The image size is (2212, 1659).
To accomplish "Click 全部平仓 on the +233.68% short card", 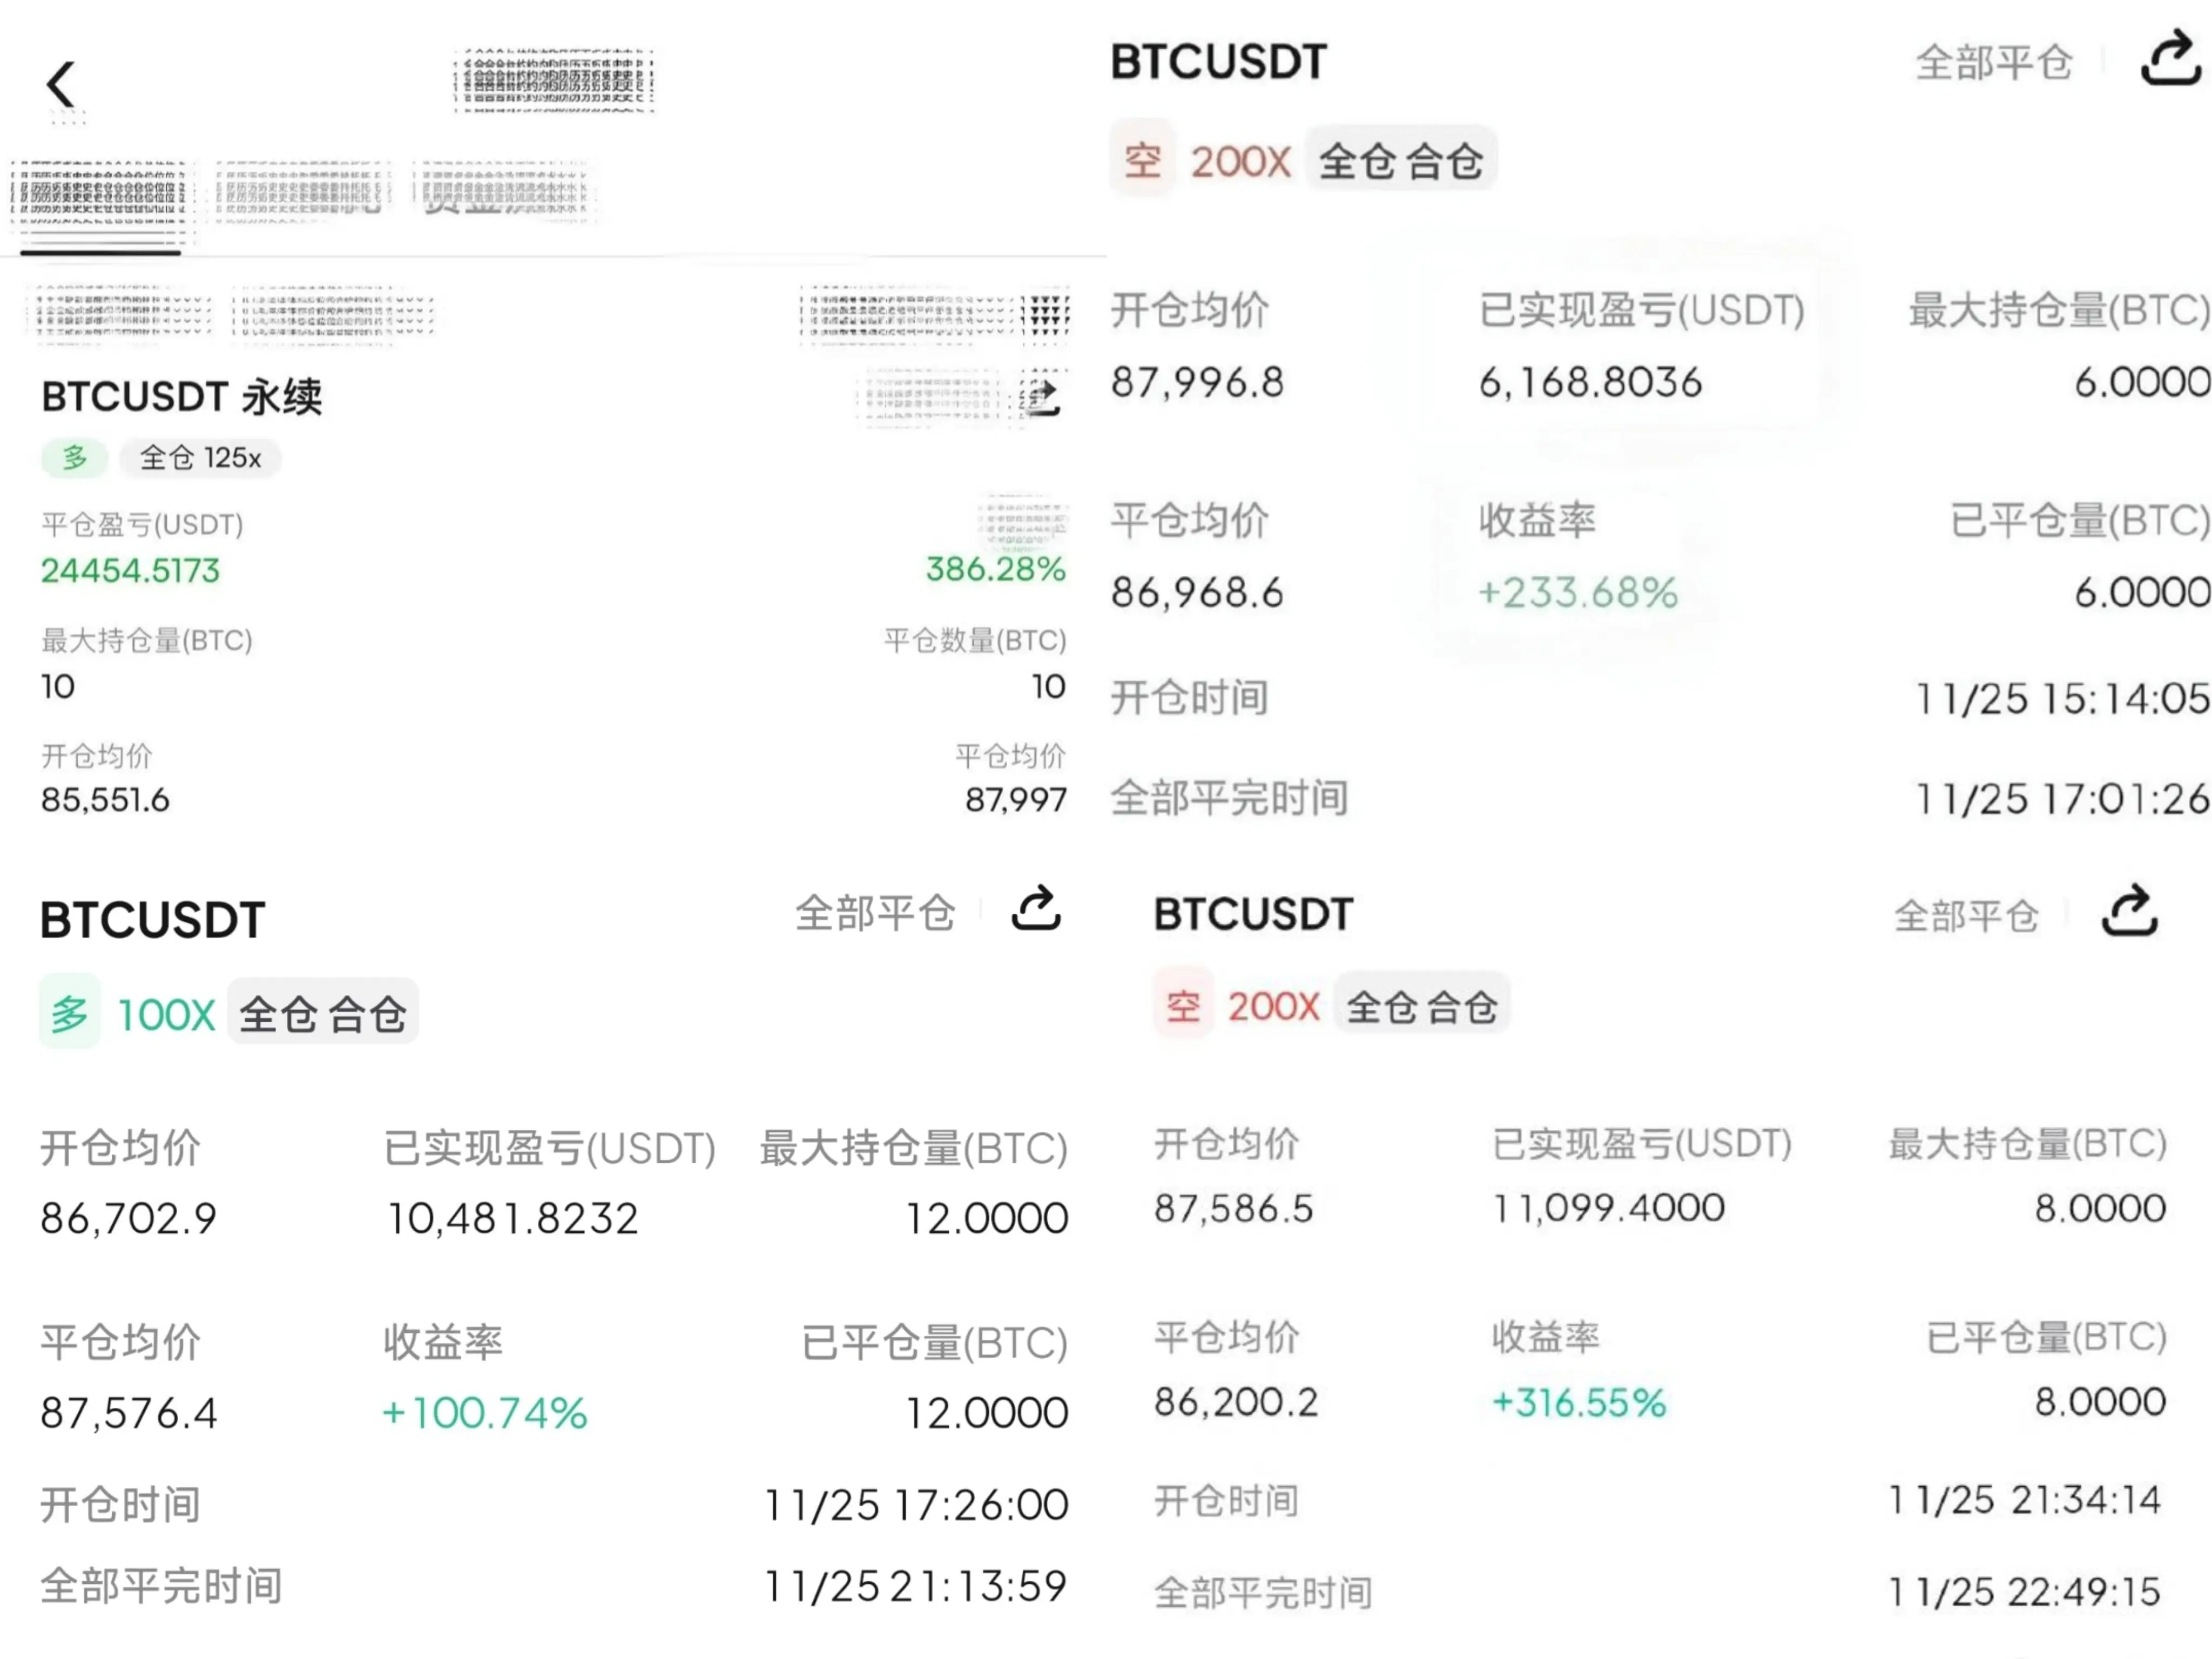I will pos(1993,62).
